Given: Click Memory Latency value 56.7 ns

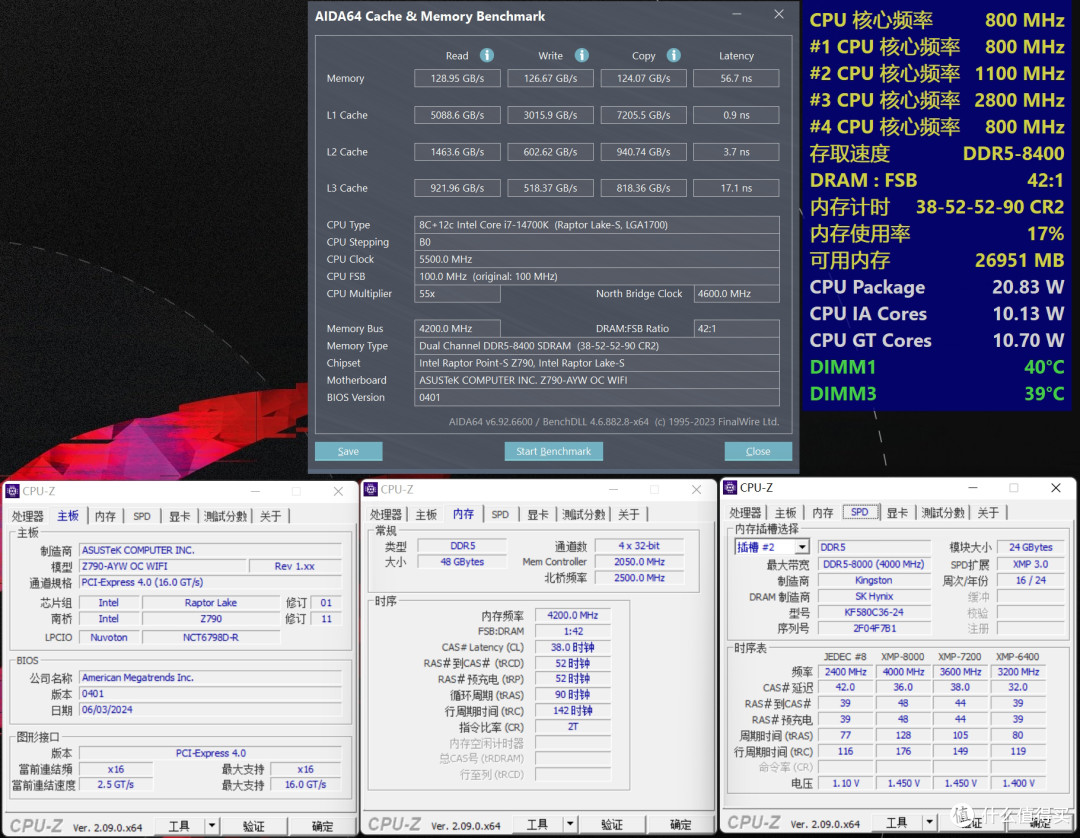Looking at the screenshot, I should click(736, 78).
